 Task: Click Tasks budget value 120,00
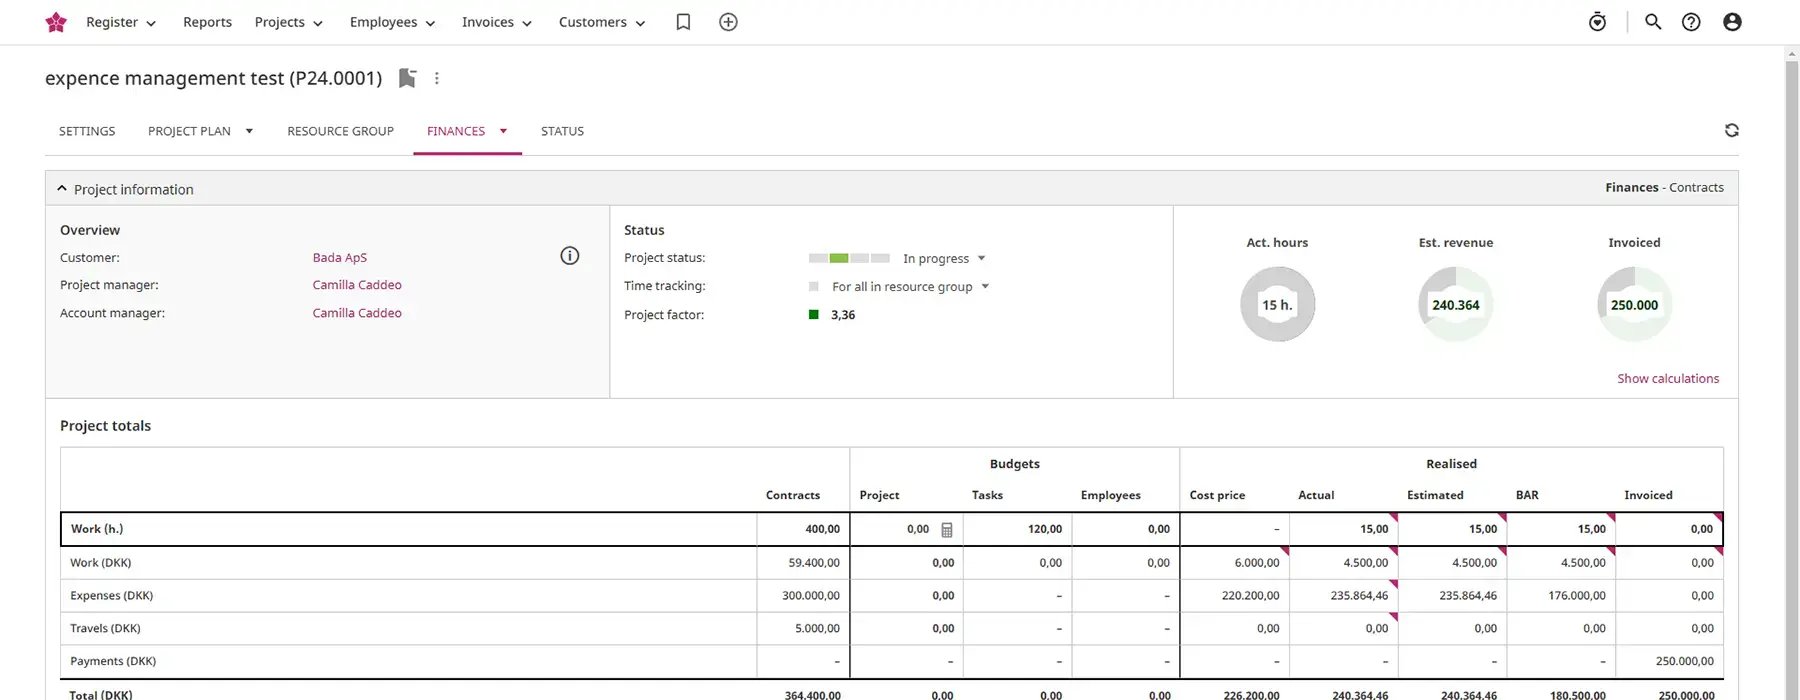[1045, 529]
